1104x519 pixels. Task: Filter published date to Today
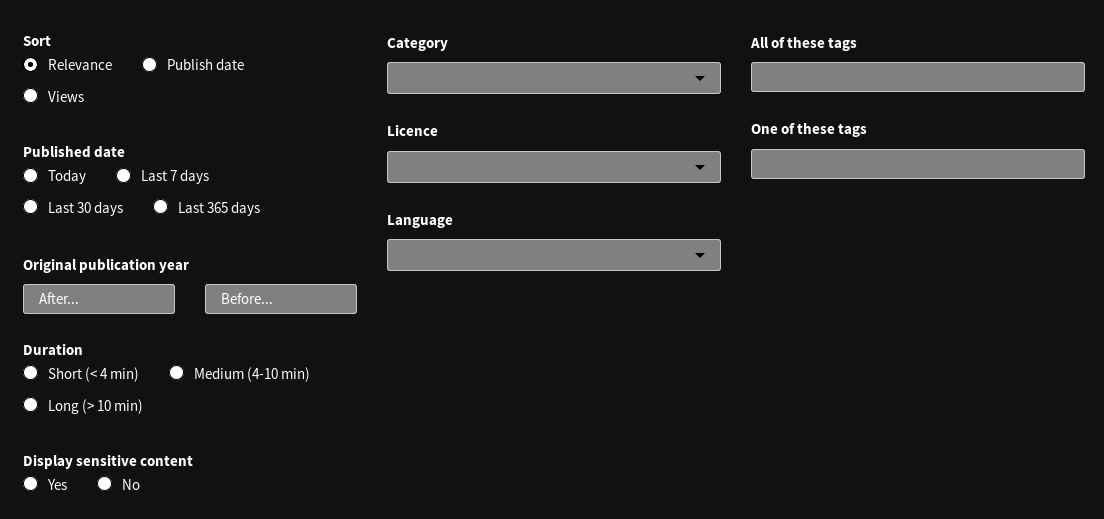click(30, 175)
